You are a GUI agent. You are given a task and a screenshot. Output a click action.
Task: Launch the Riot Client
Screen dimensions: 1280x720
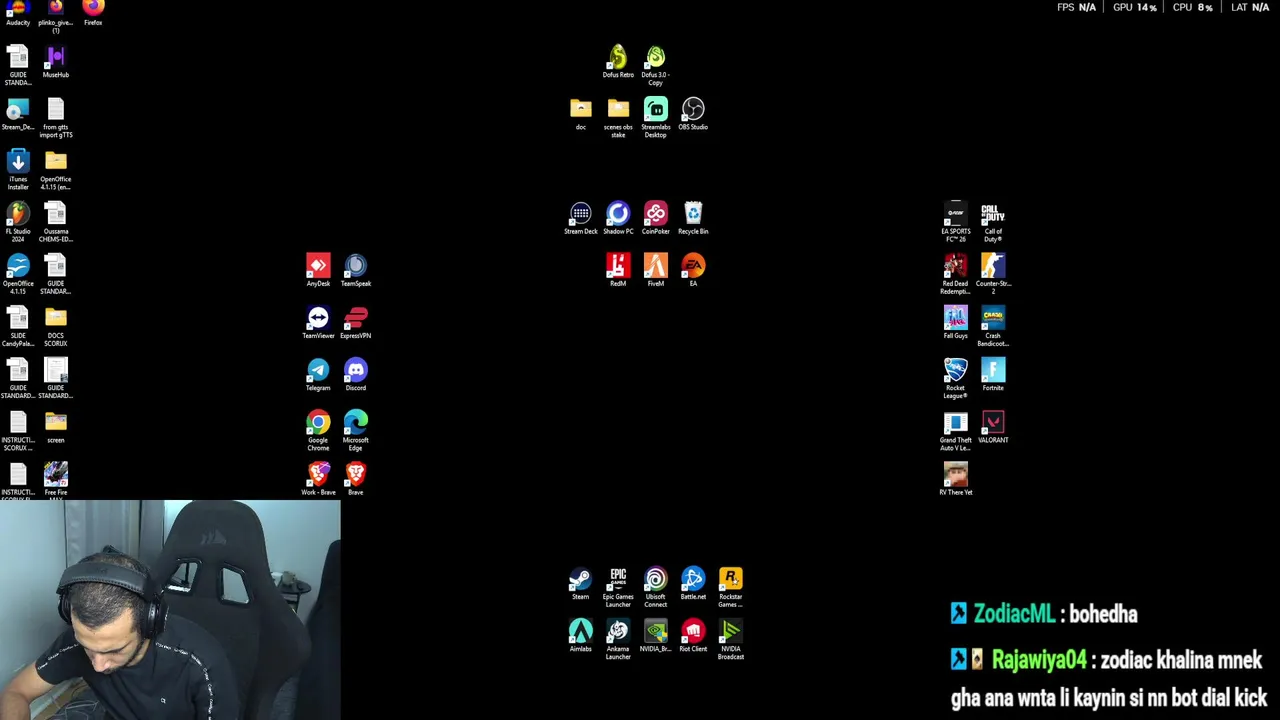tap(693, 636)
